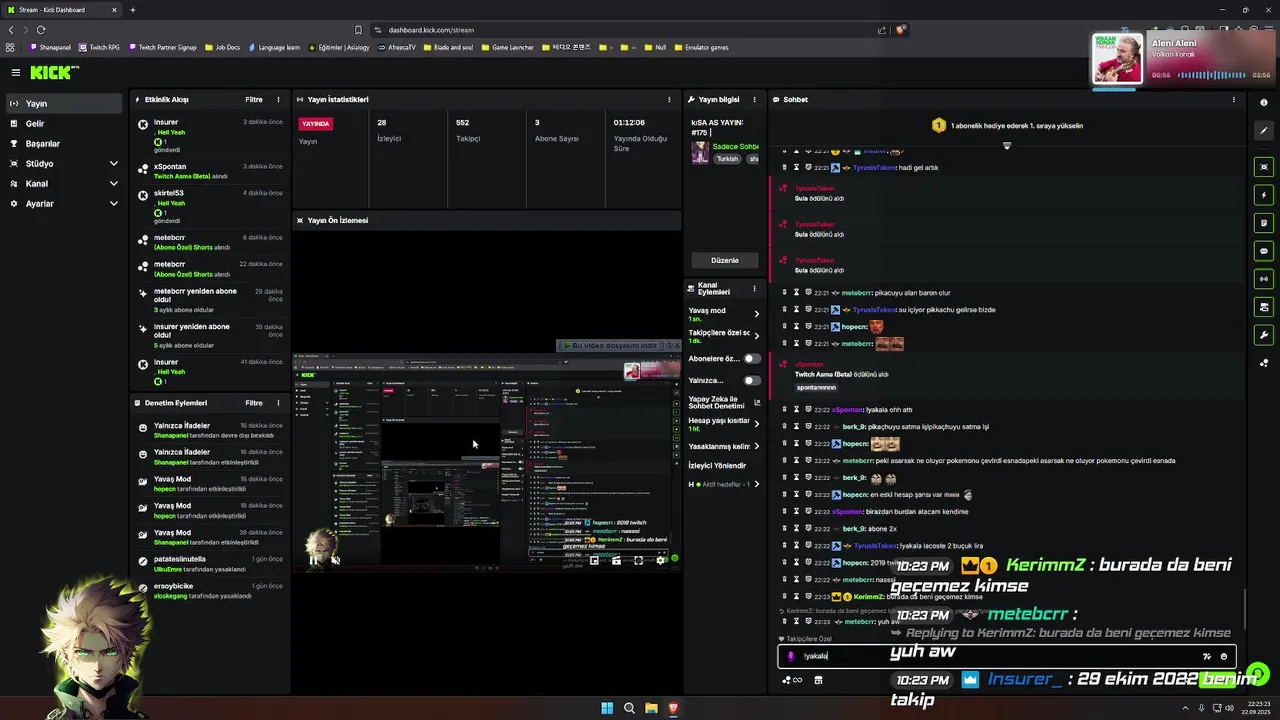Pause the stream preview player

(x=314, y=560)
